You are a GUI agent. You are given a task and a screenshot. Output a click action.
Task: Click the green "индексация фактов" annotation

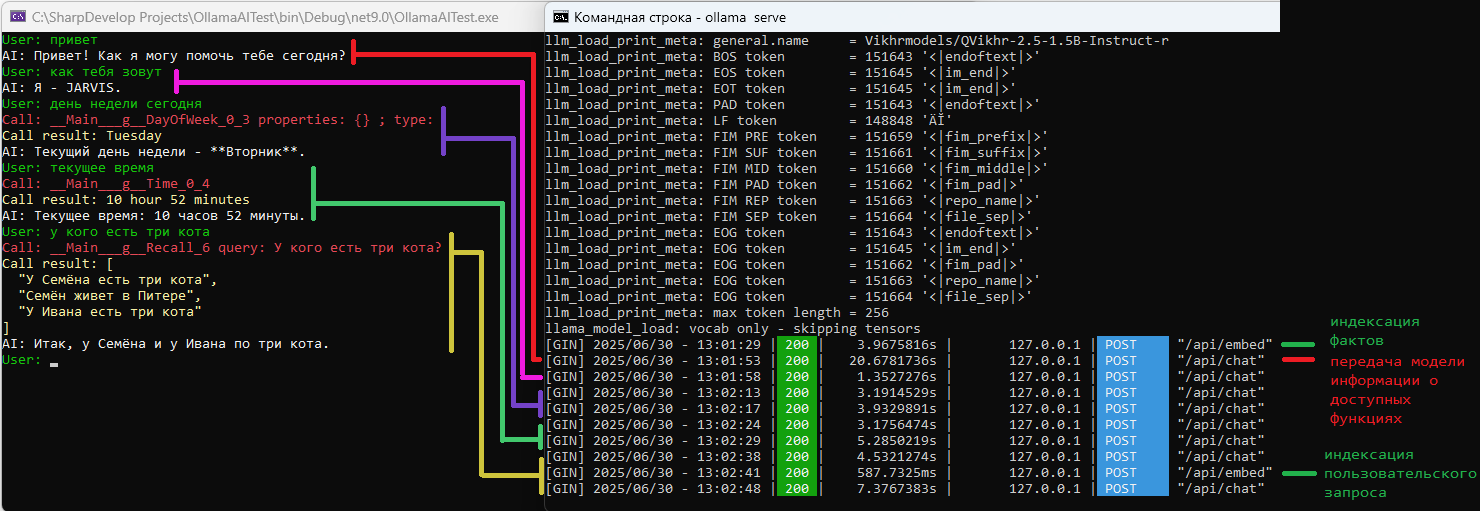[1372, 331]
